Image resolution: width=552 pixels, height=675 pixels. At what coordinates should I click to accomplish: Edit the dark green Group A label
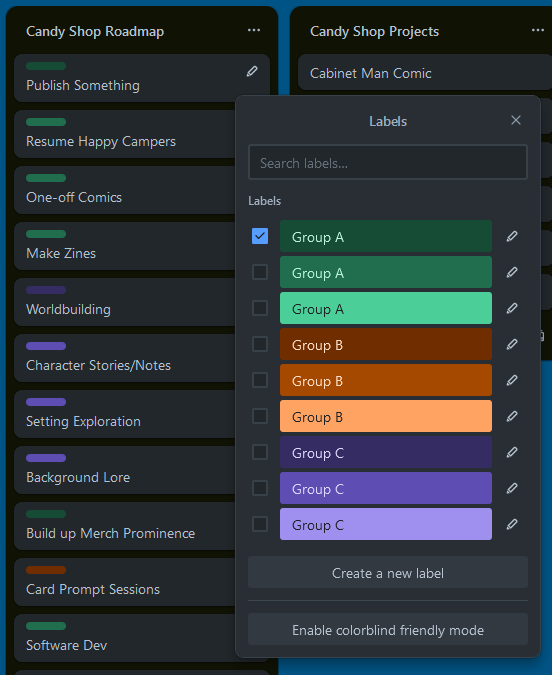pyautogui.click(x=512, y=236)
